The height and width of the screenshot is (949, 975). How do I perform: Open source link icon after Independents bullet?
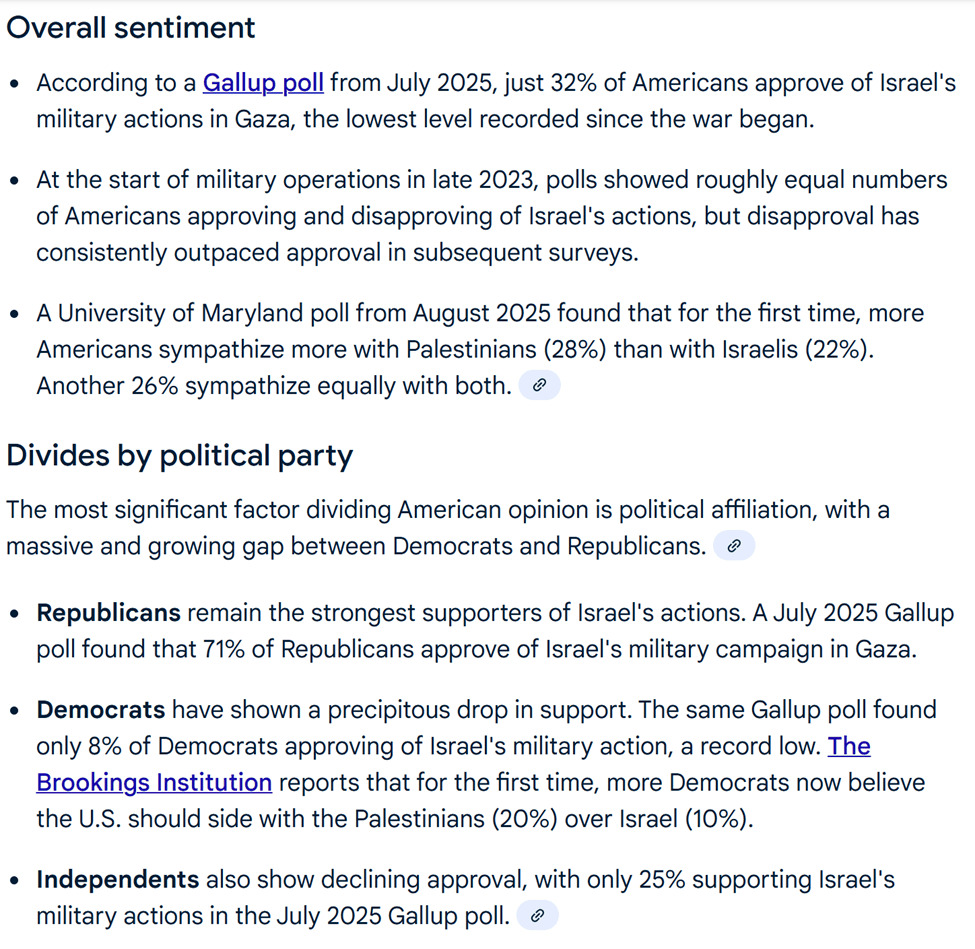538,915
